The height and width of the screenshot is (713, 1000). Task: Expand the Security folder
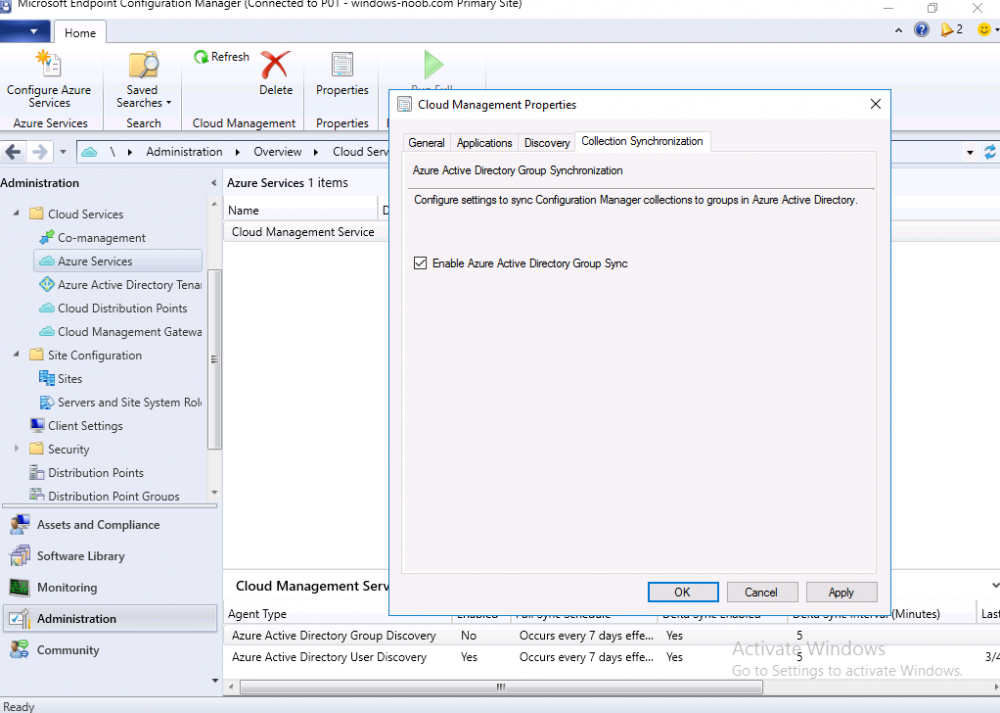[x=17, y=448]
